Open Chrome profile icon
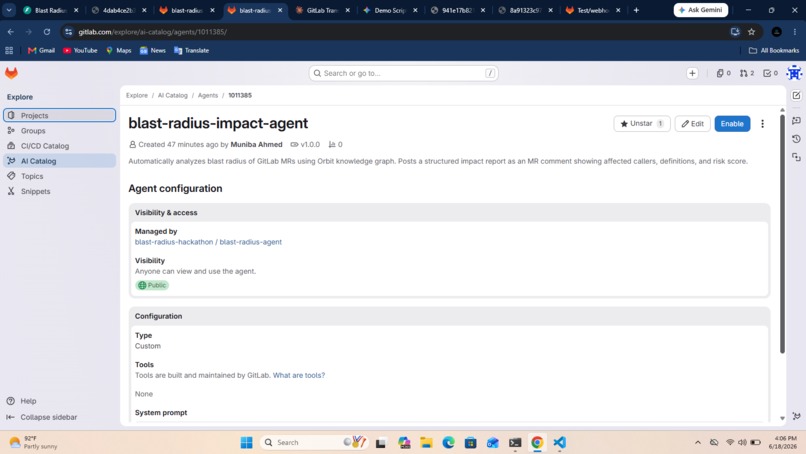 [x=777, y=32]
